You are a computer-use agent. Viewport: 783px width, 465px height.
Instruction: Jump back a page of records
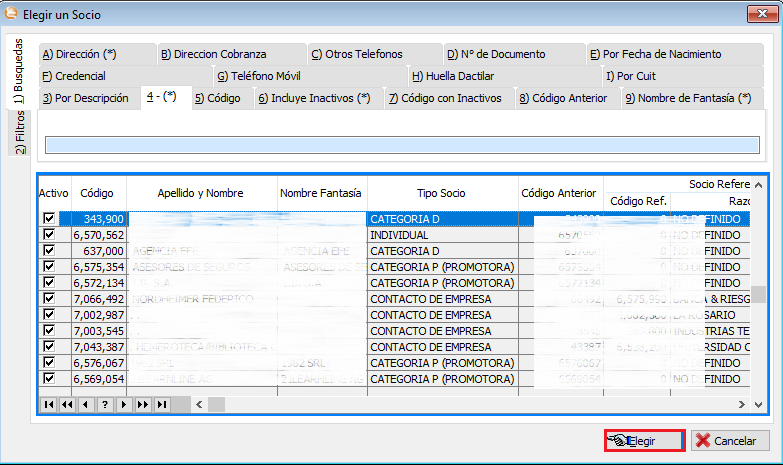(67, 404)
